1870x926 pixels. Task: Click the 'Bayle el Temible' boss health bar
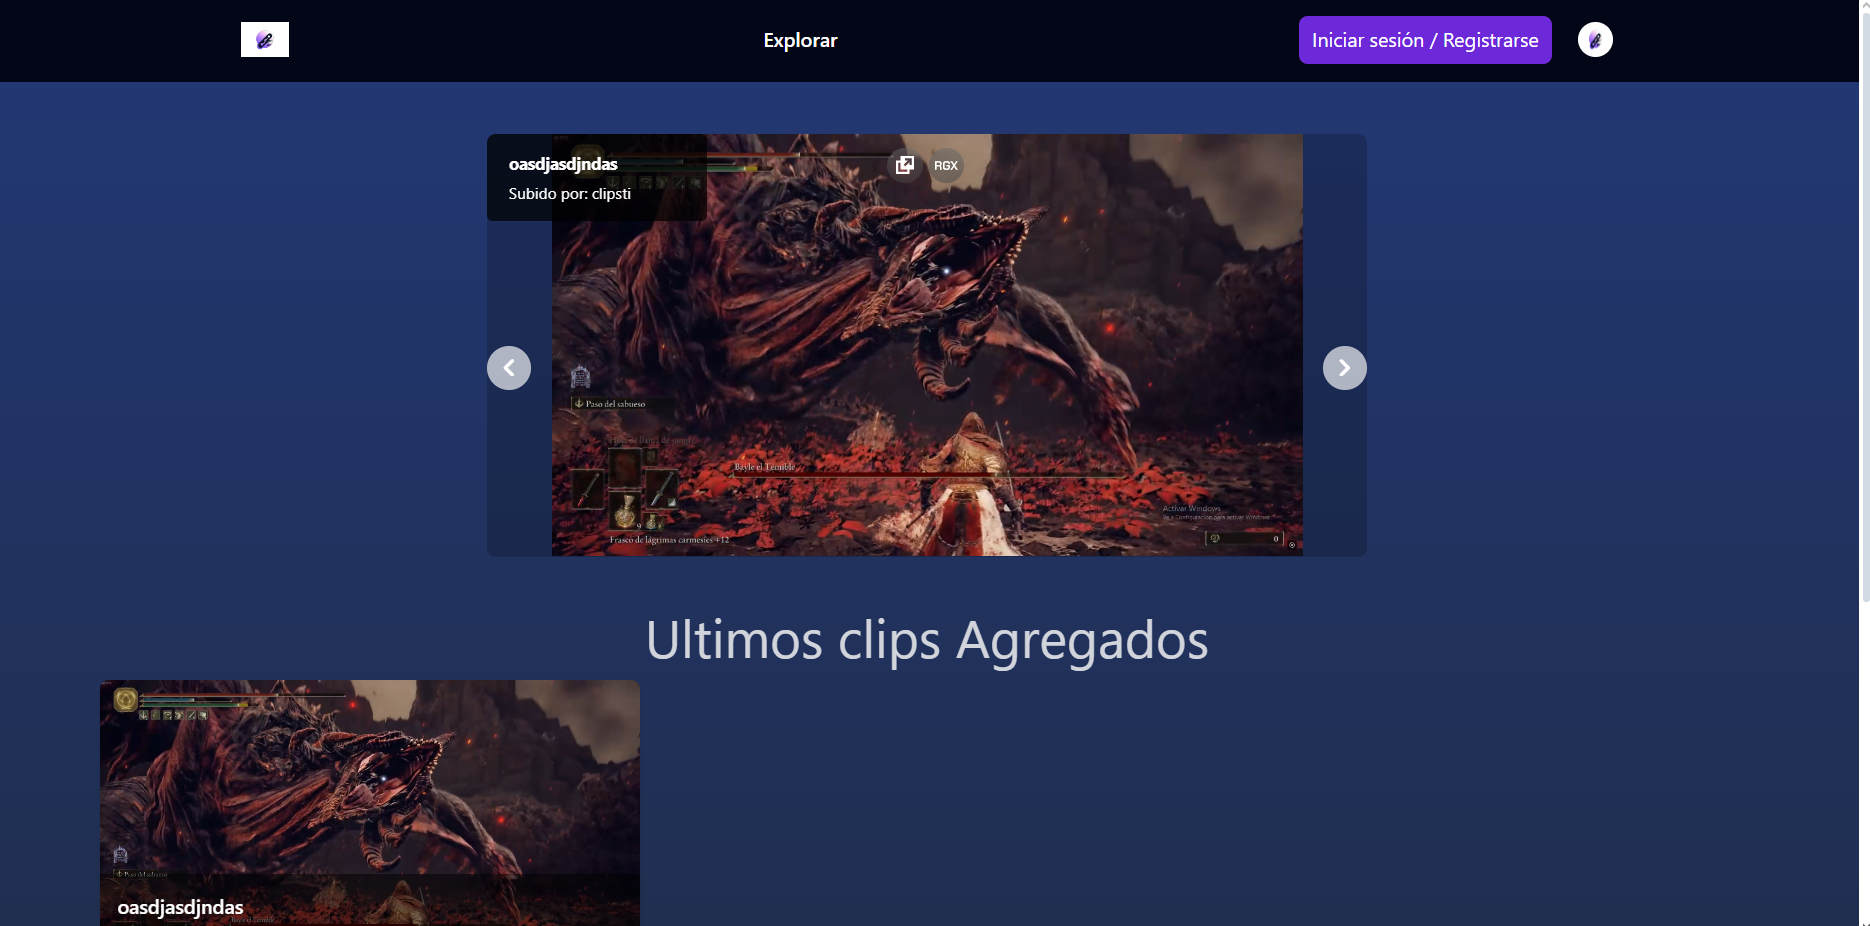coord(930,476)
